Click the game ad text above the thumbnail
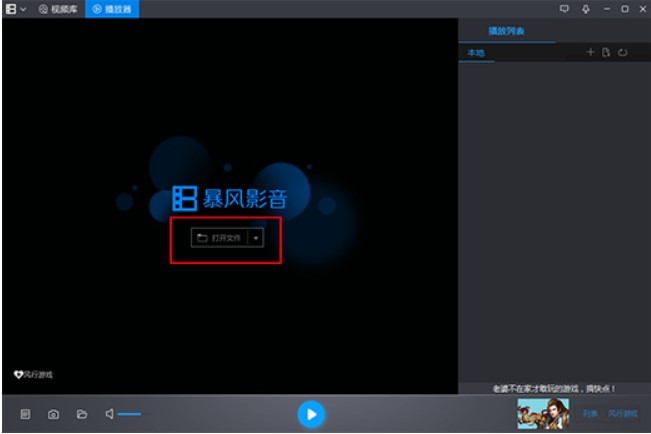Screen dimensions: 651x434 coord(554,389)
